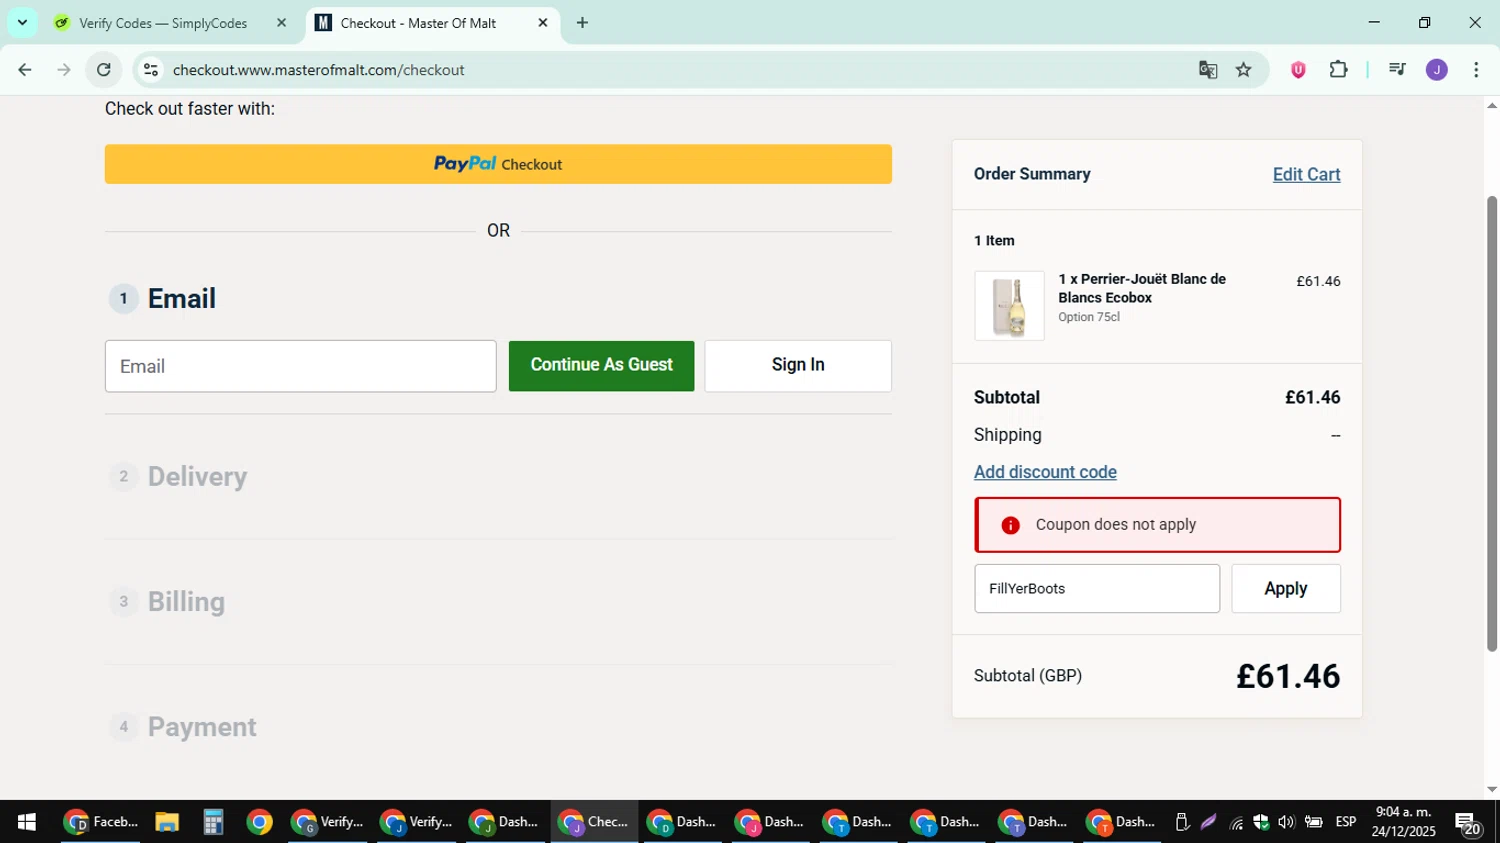Click the scrollbar up arrow
The width and height of the screenshot is (1500, 843).
pyautogui.click(x=1492, y=104)
